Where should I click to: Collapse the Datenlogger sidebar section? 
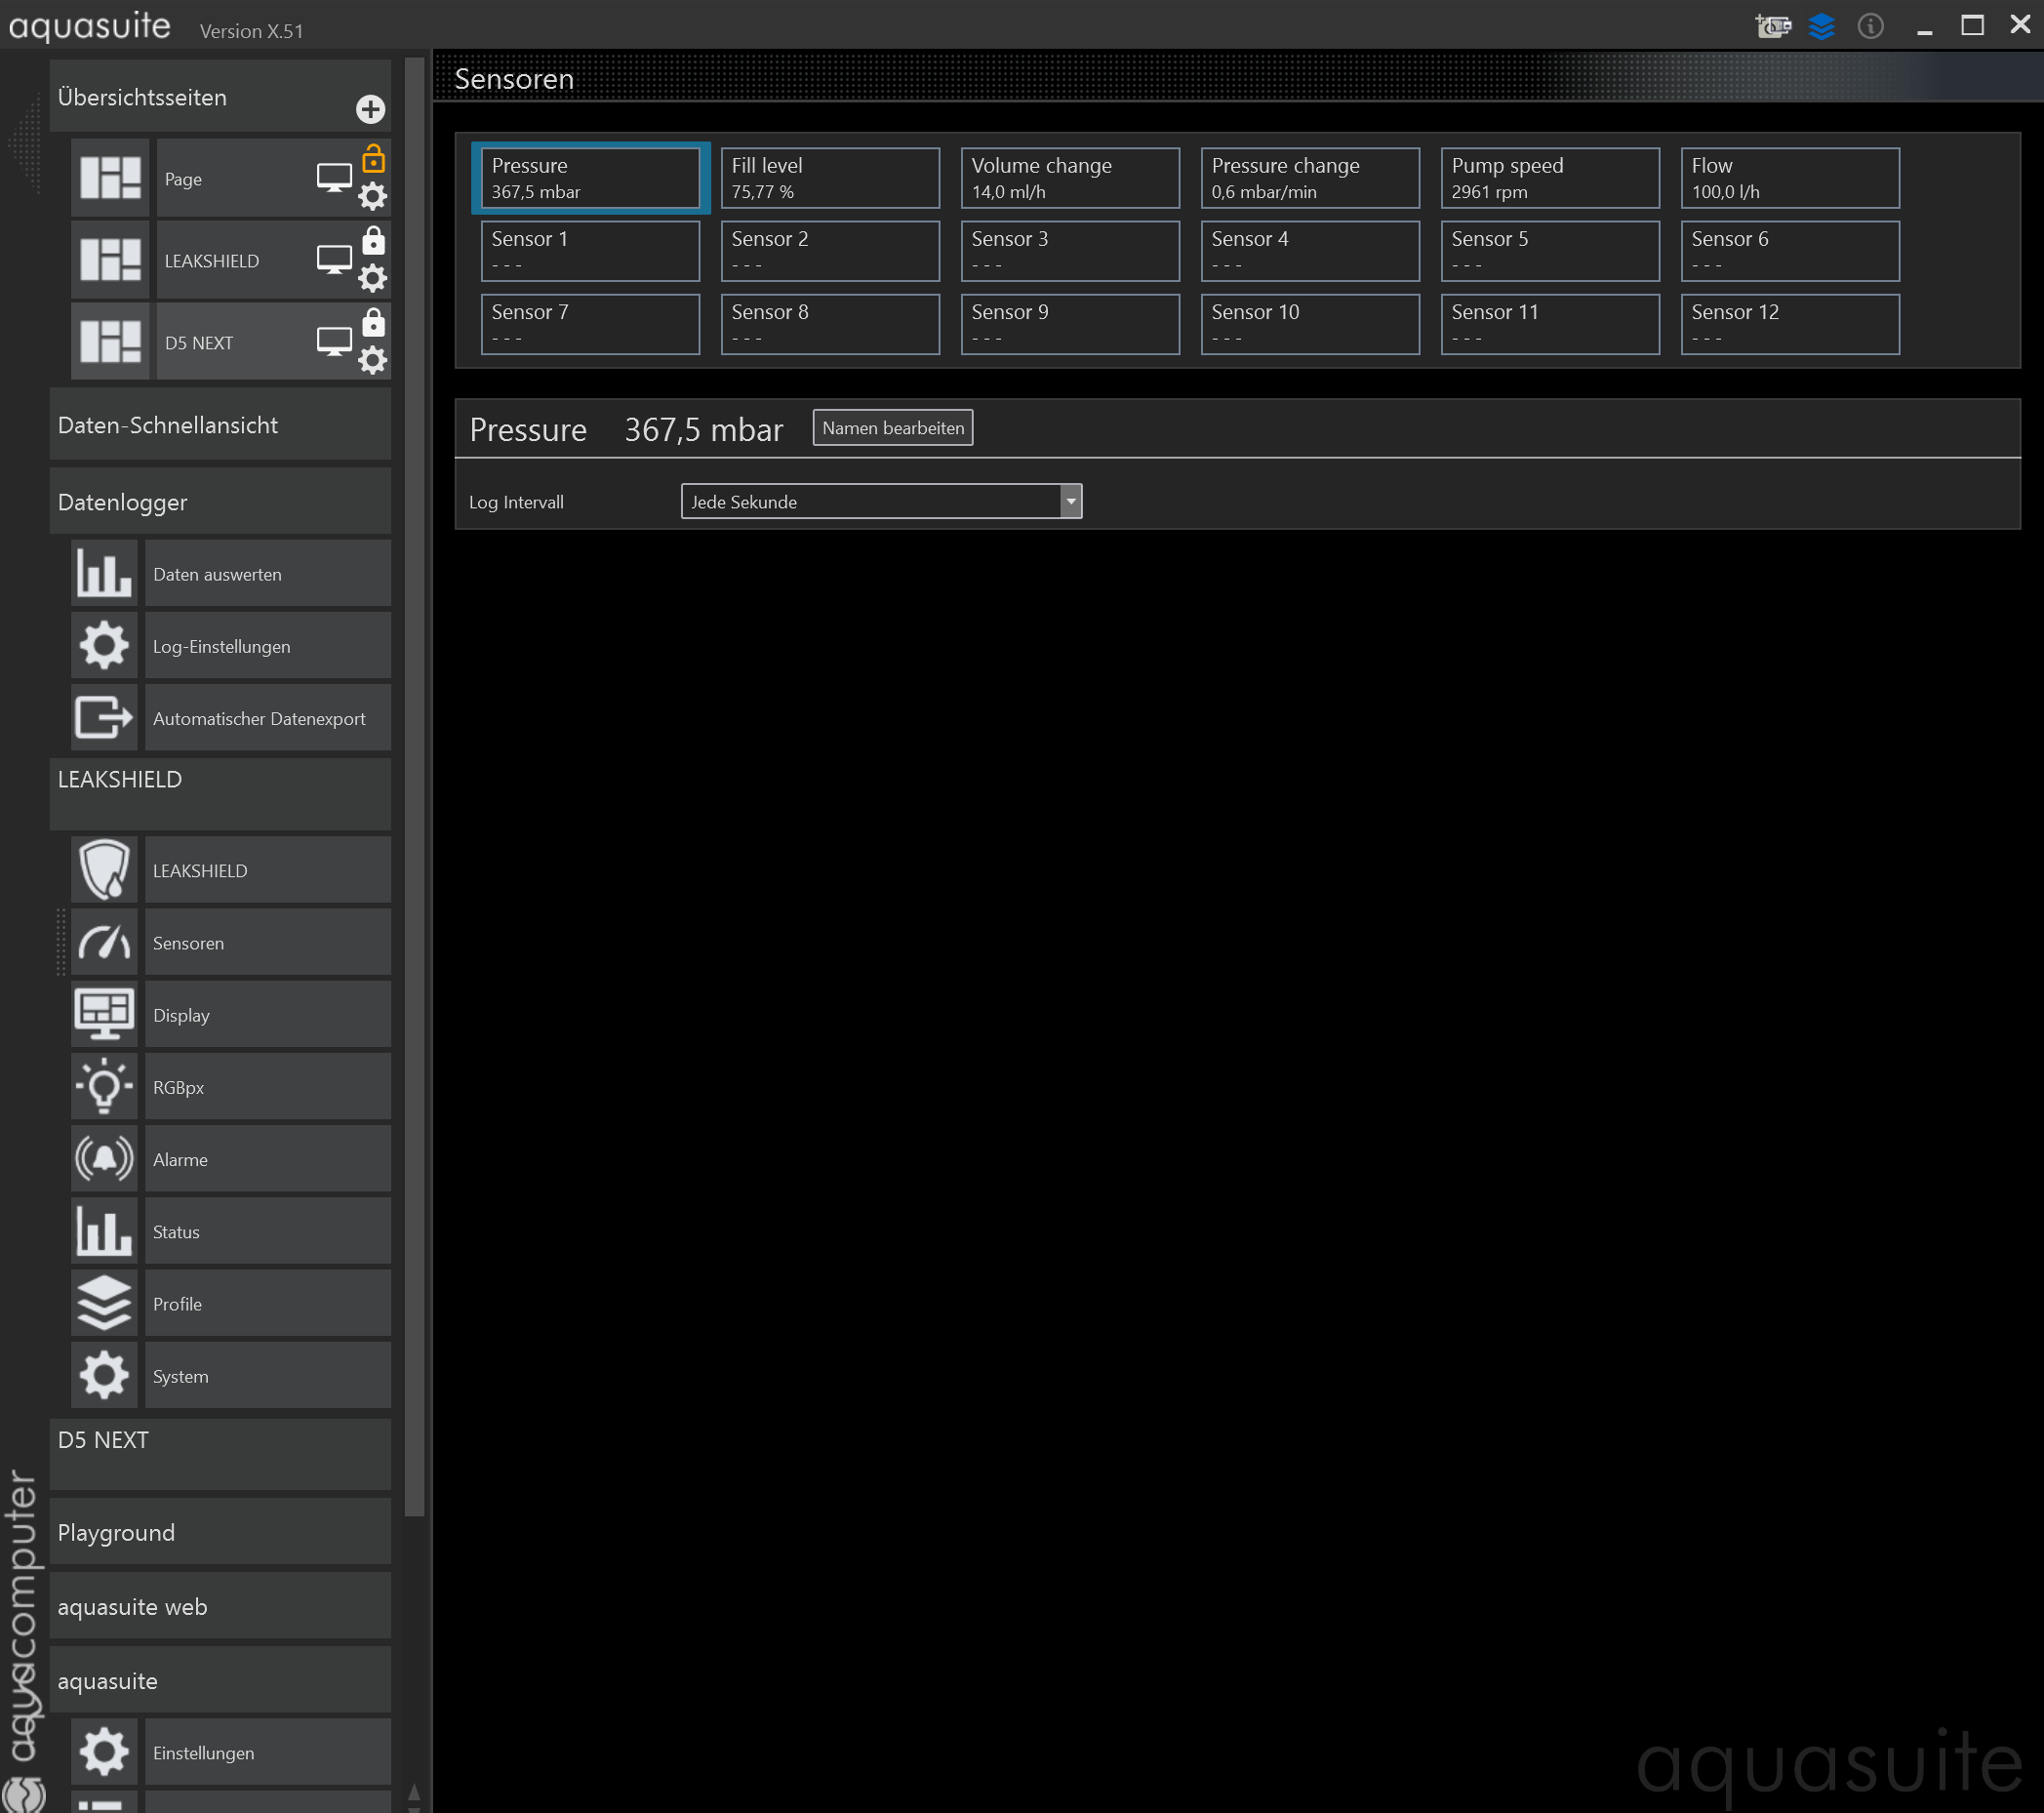220,502
